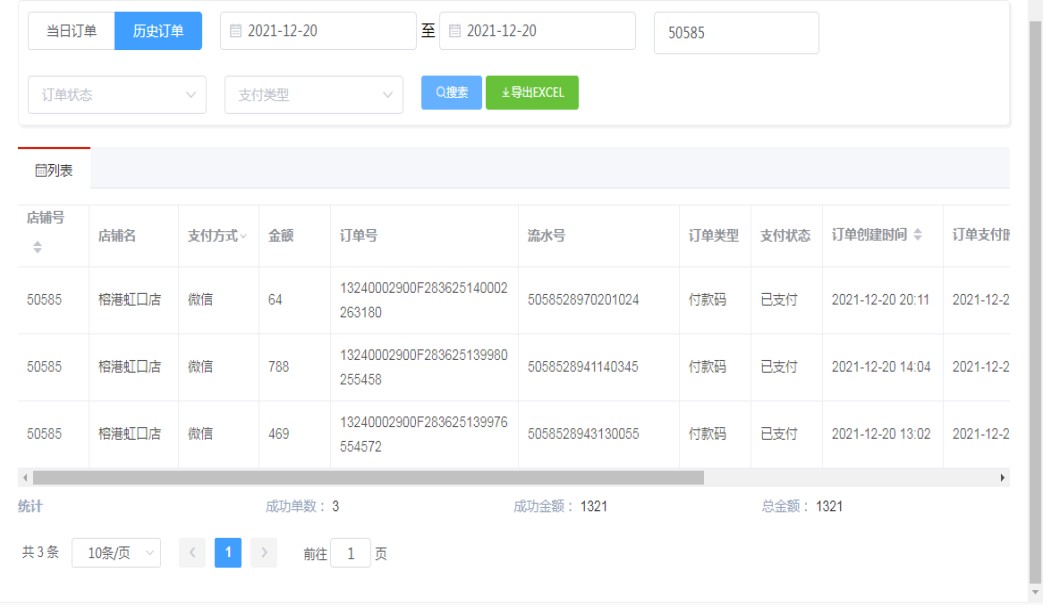Go to previous page arrow
The width and height of the screenshot is (1043, 605).
coord(192,553)
